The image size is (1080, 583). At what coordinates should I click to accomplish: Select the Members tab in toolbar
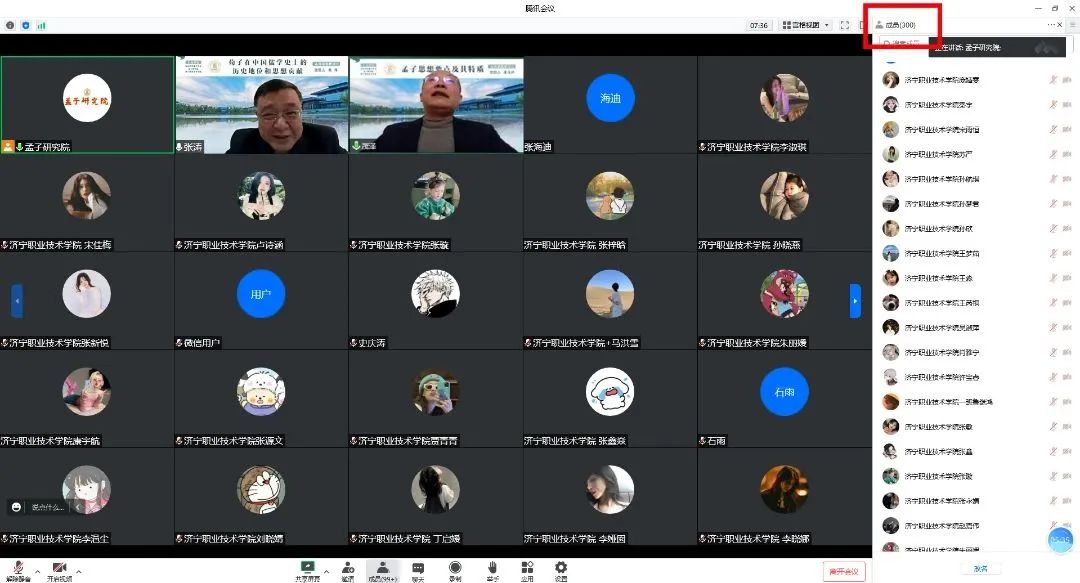(381, 568)
